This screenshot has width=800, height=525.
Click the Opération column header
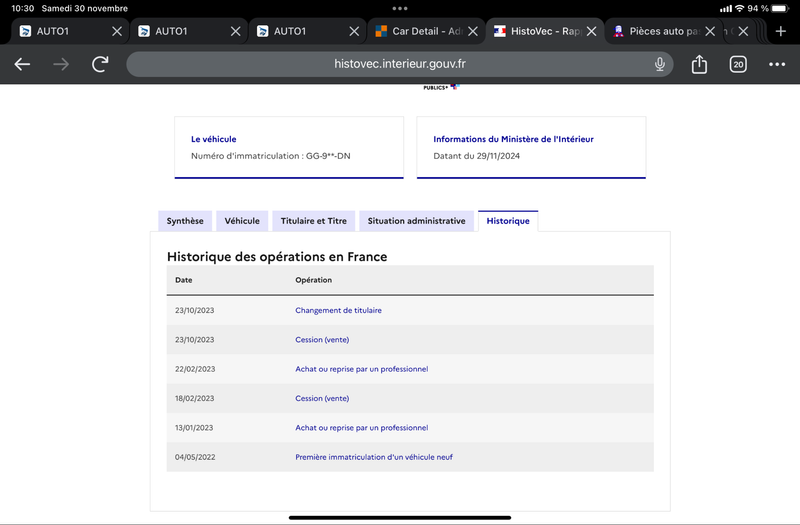pos(313,280)
